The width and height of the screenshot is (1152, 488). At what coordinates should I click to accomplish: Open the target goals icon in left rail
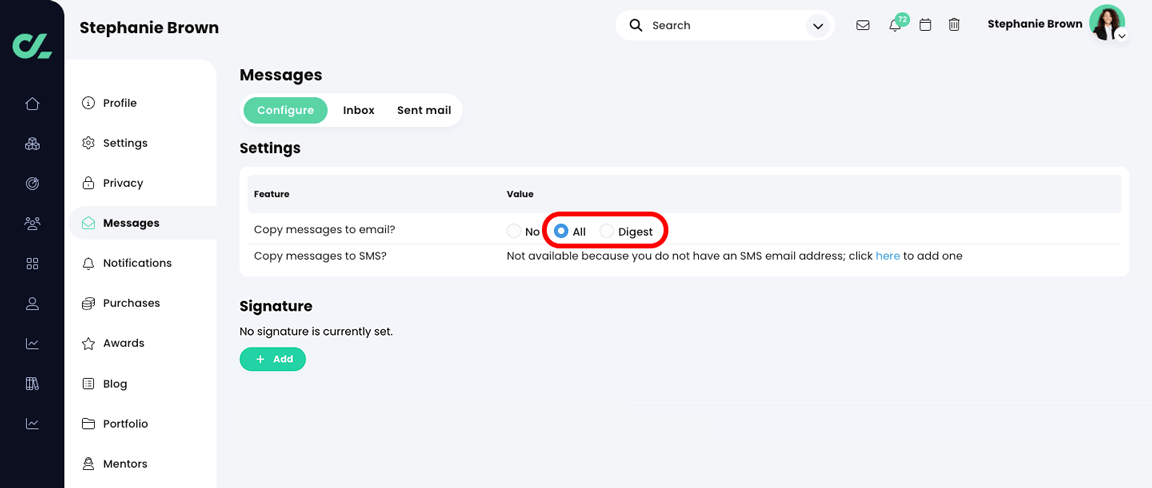pos(32,183)
